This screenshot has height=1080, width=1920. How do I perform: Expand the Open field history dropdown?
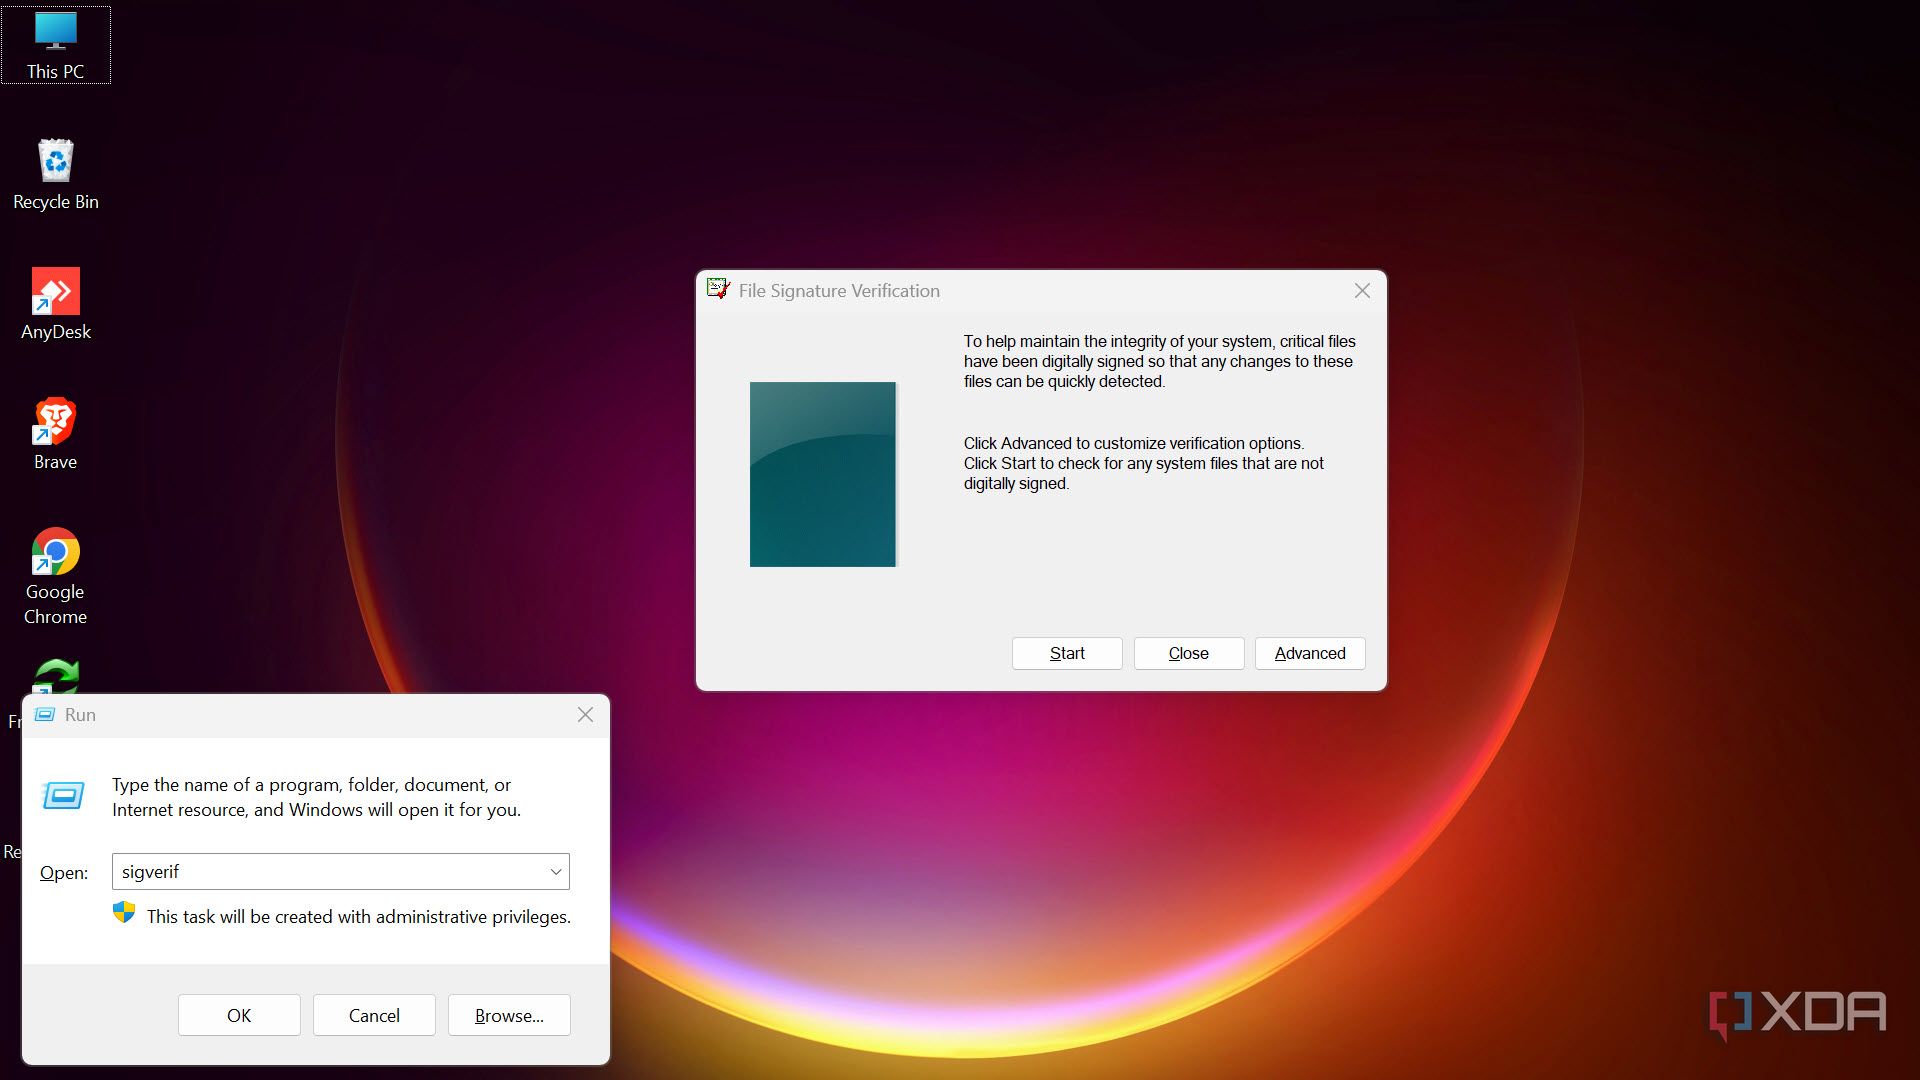click(556, 872)
